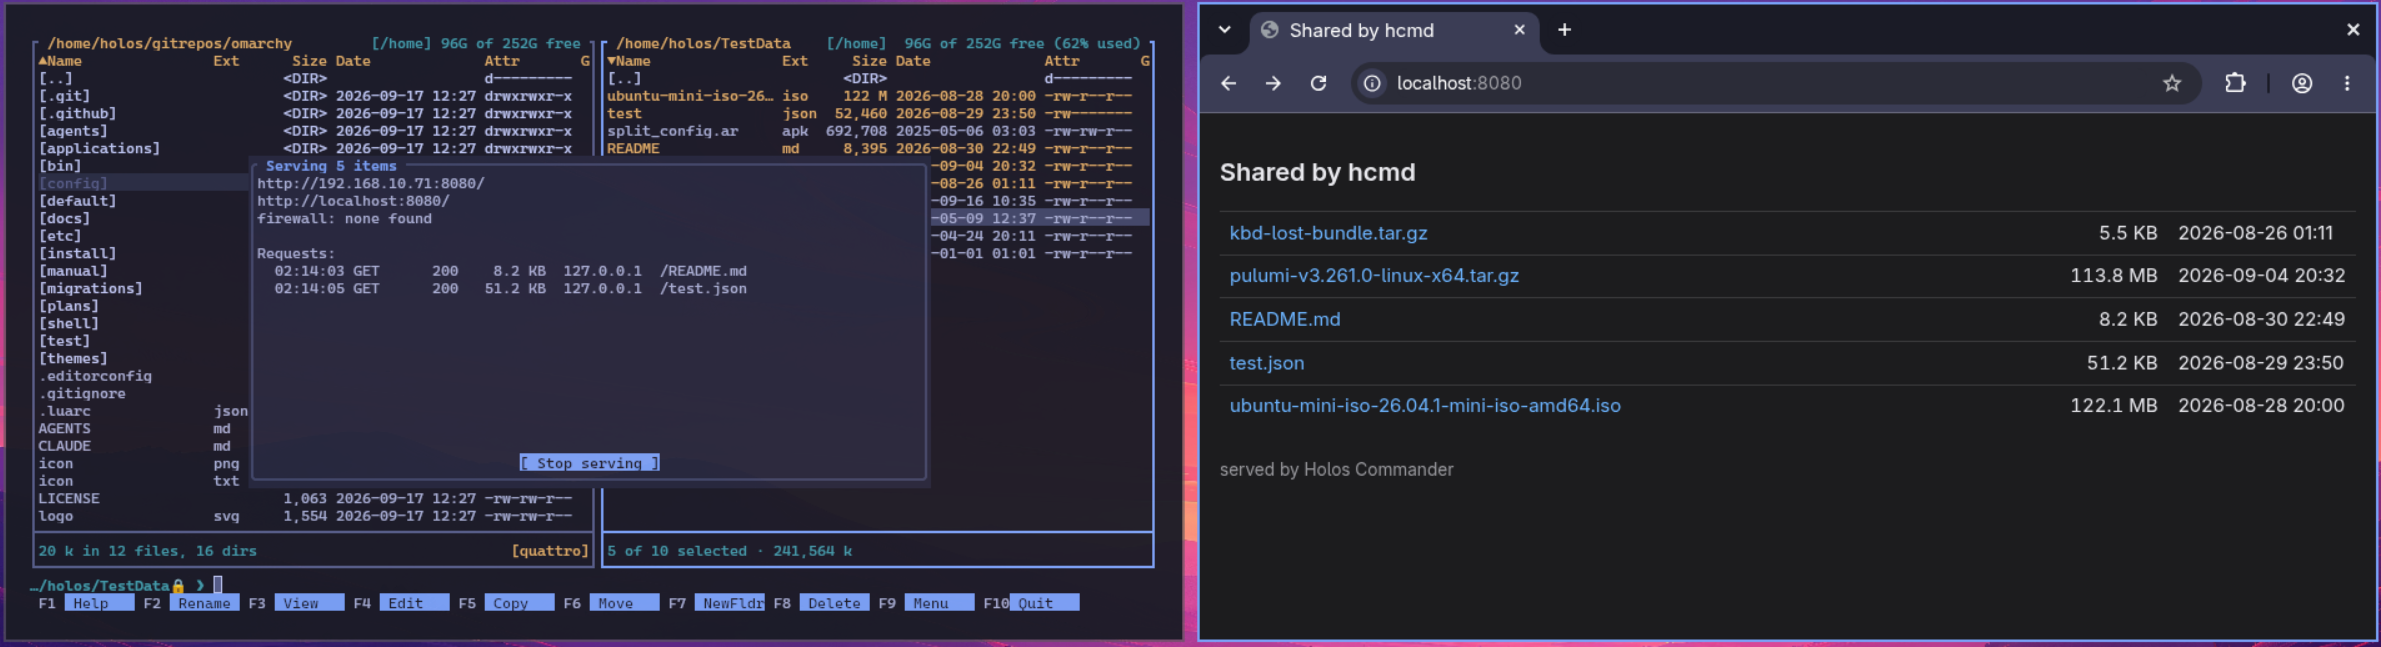The height and width of the screenshot is (647, 2381).
Task: Click F1 Help in function bar
Action: pyautogui.click(x=85, y=603)
